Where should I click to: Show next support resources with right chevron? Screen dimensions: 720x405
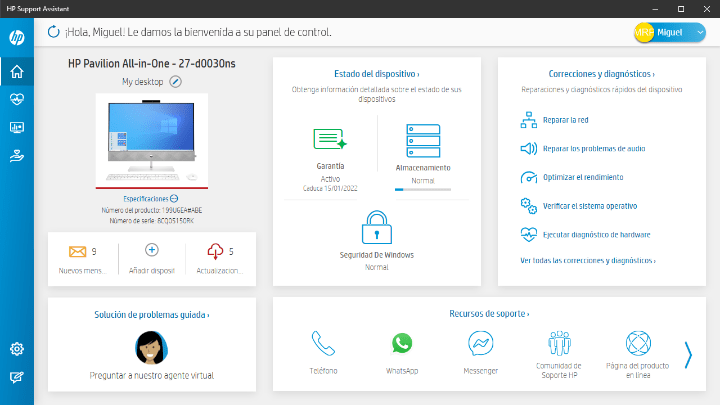688,355
